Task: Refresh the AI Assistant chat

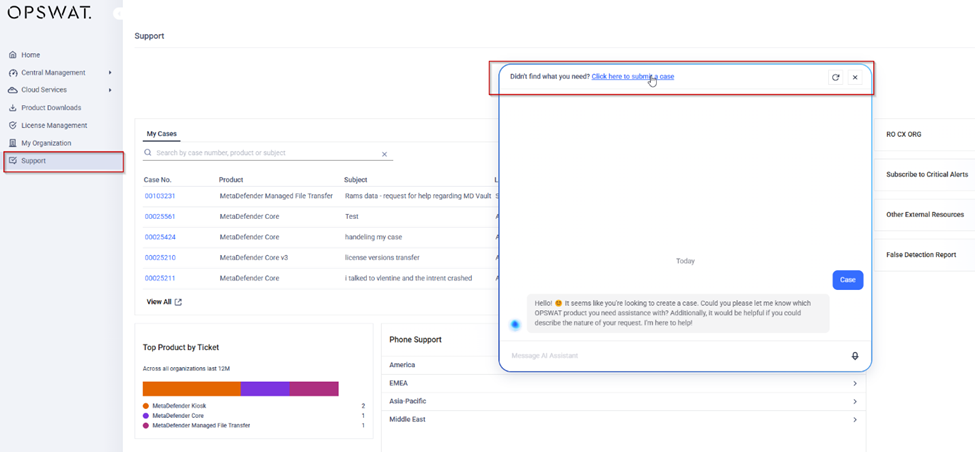Action: [x=836, y=77]
